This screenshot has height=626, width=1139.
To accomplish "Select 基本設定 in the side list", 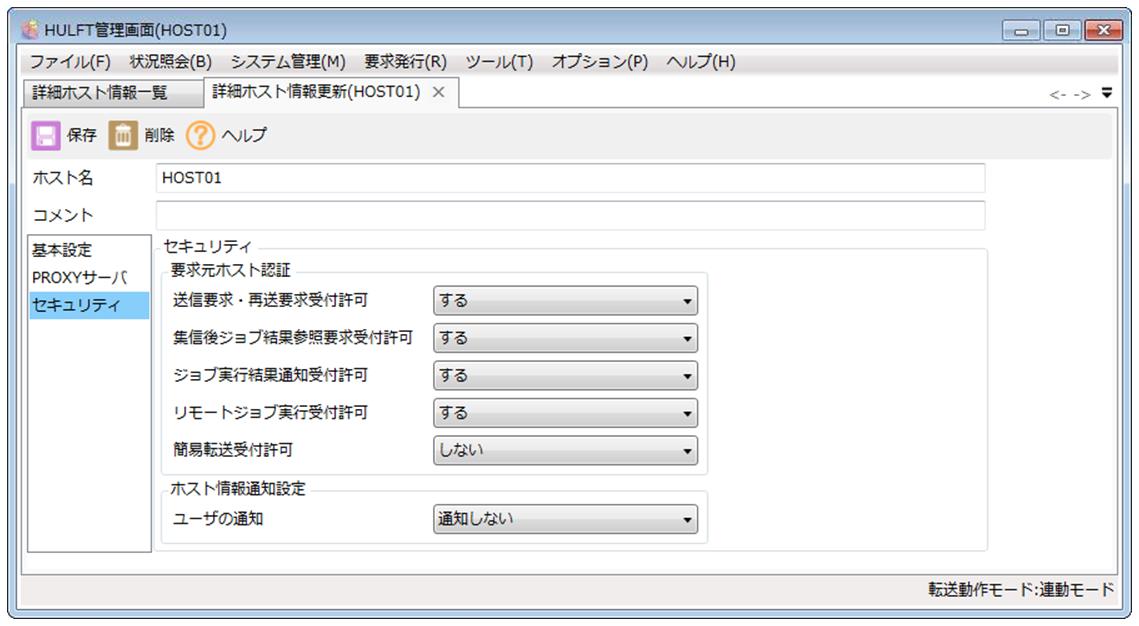I will [x=89, y=251].
